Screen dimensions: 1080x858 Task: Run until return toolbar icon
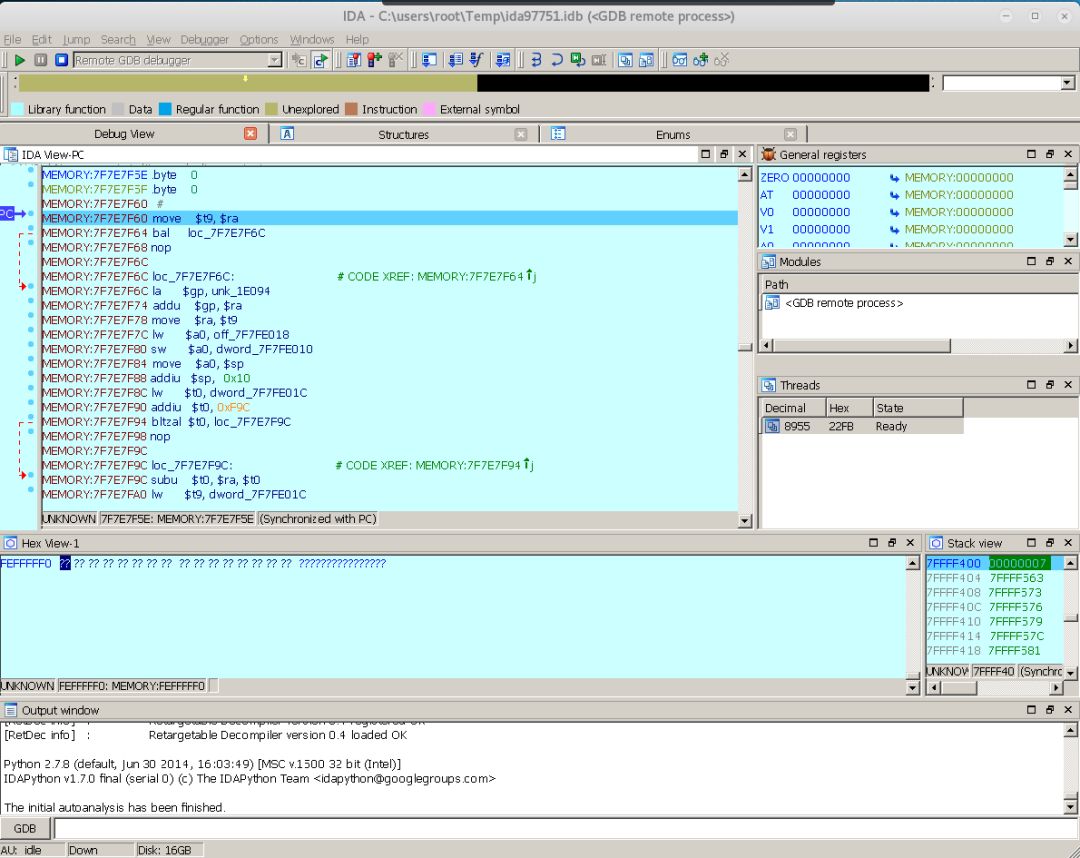pos(578,60)
